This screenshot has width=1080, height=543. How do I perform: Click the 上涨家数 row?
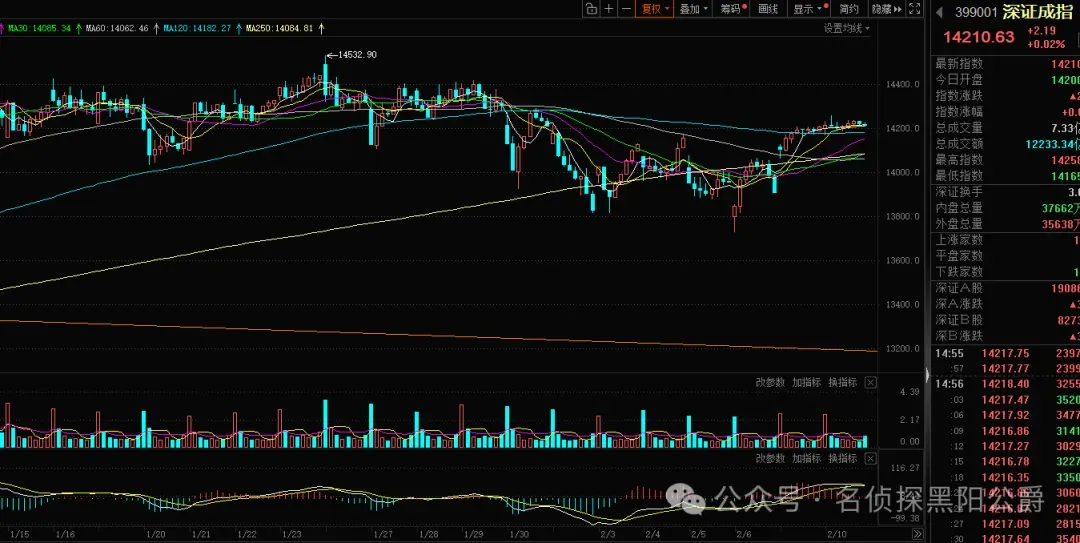1006,240
